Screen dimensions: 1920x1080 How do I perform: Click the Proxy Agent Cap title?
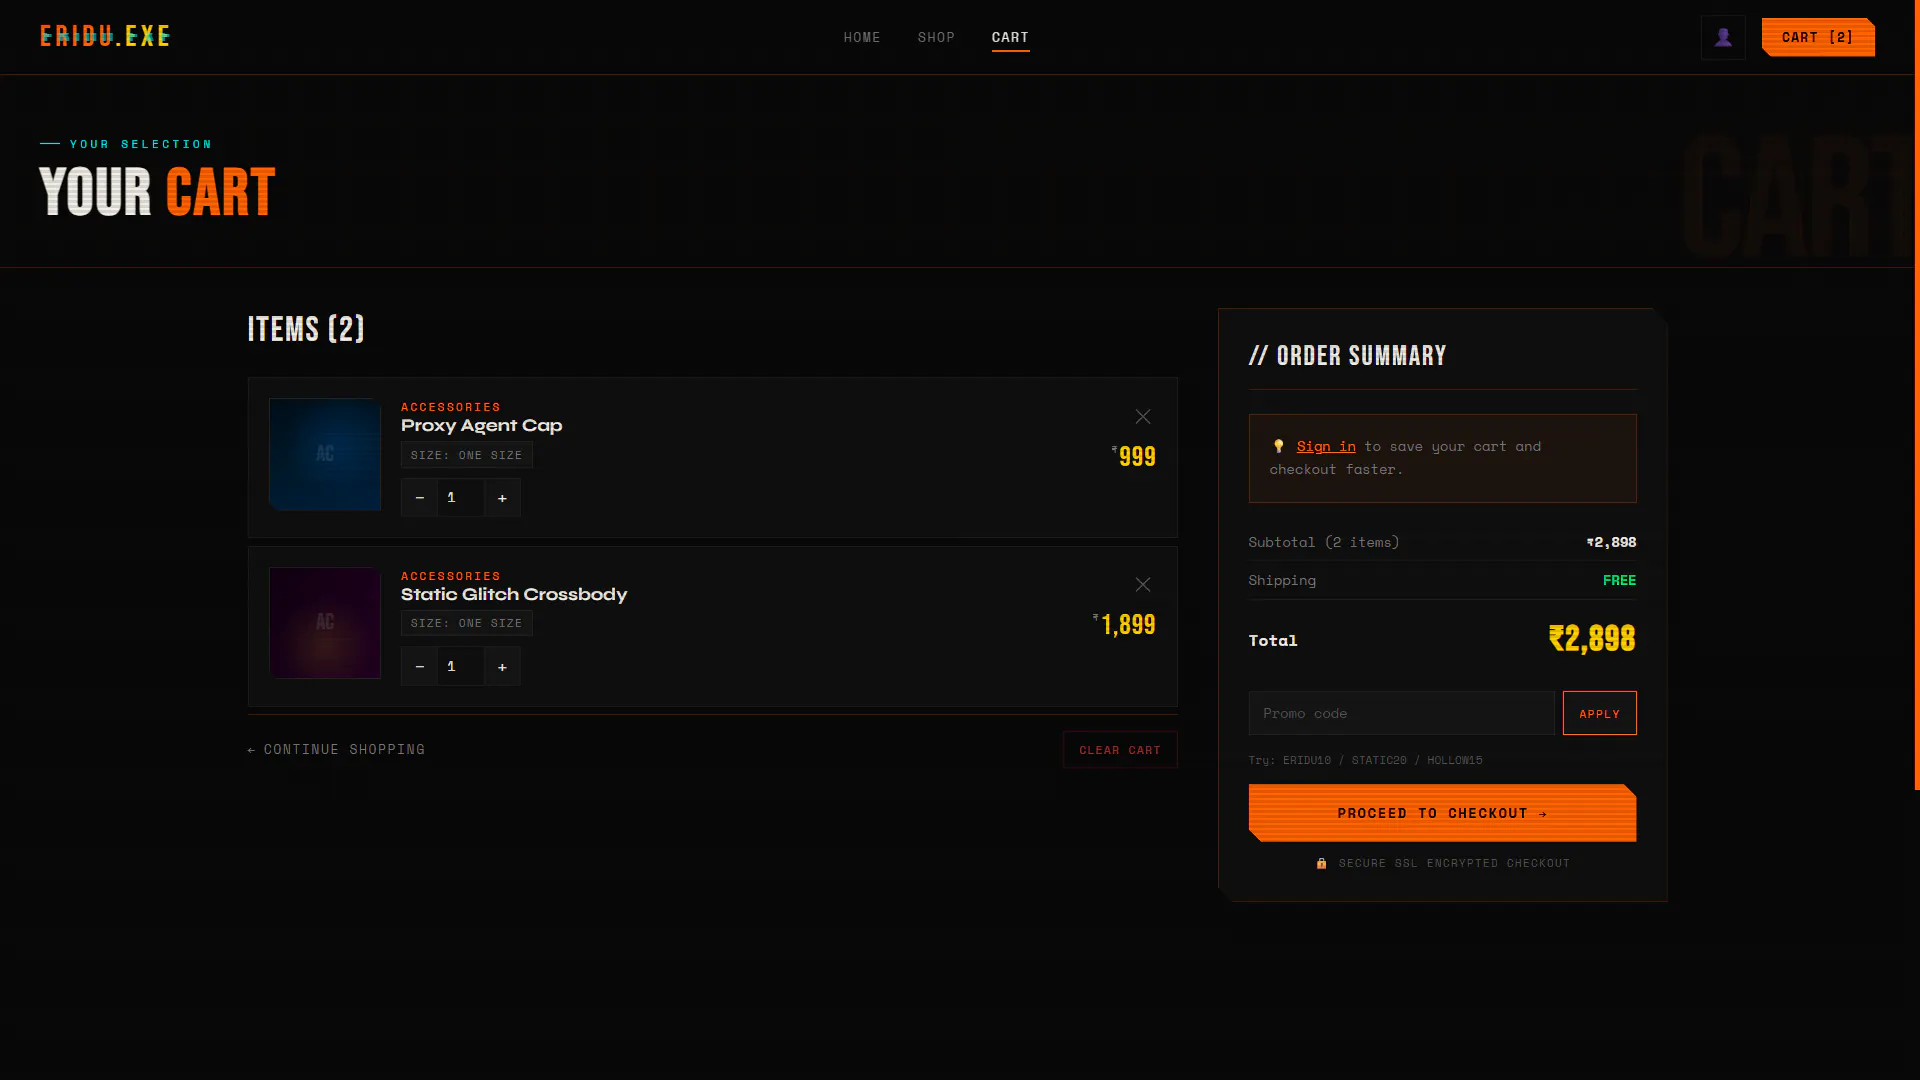coord(481,425)
